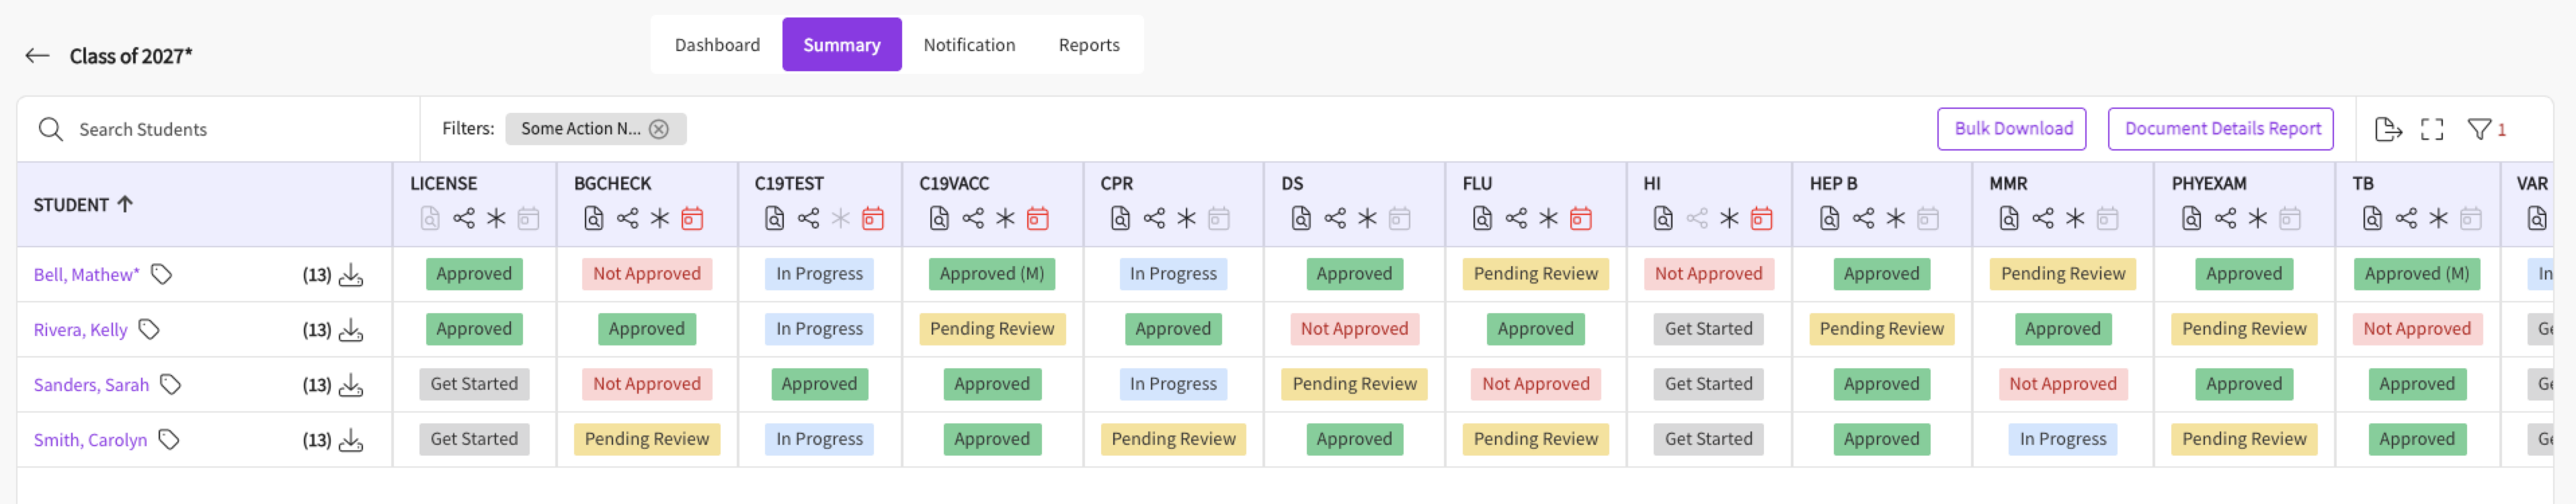Sort by the STUDENT column header
This screenshot has height=504, width=2576.
[x=83, y=205]
